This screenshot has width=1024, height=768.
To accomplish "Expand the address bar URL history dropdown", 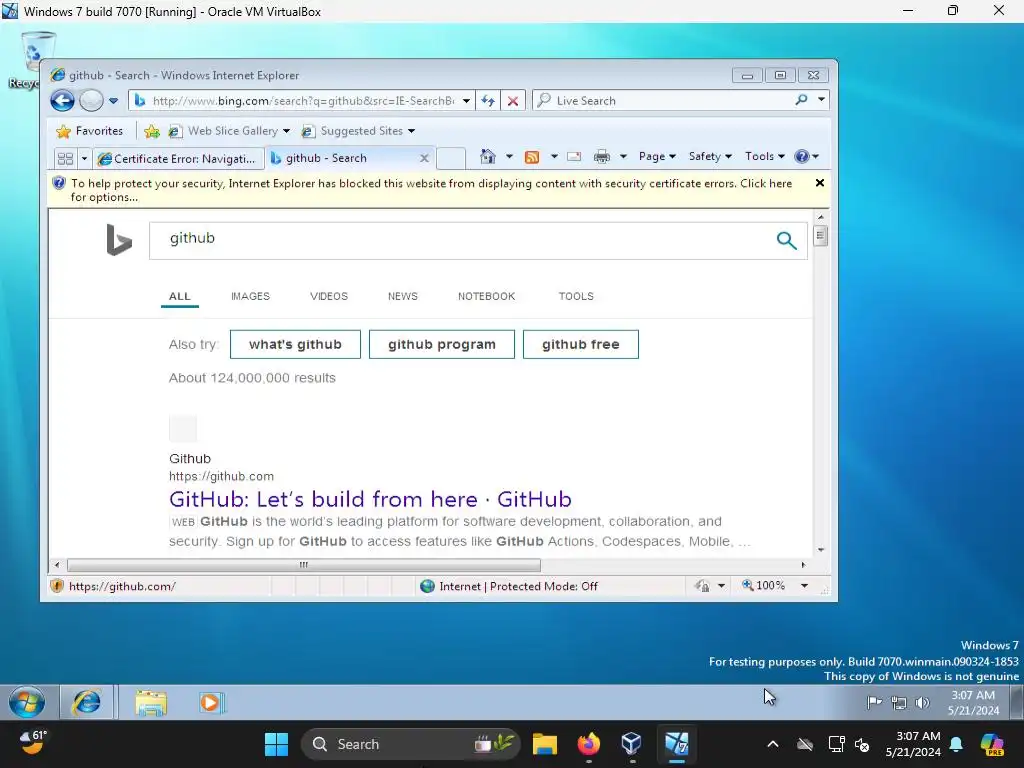I will [x=466, y=101].
